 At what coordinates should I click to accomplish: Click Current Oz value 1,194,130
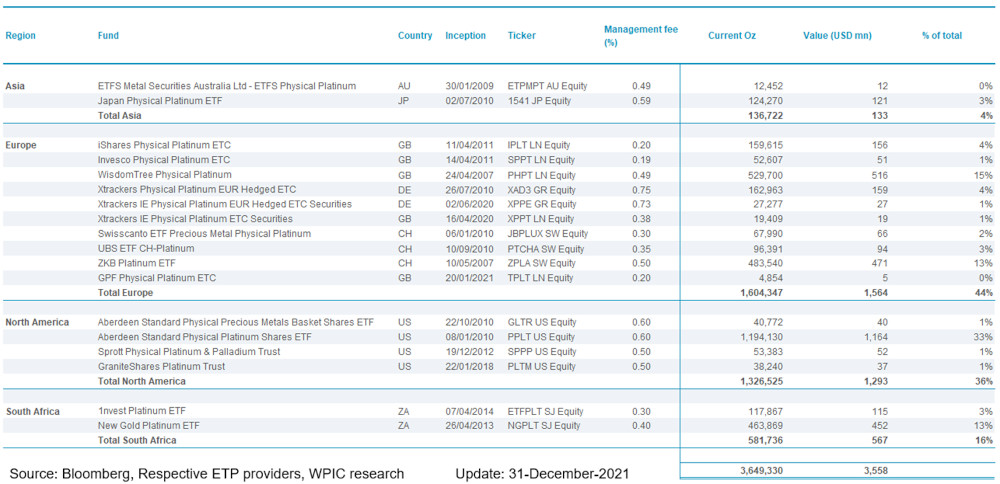[763, 337]
